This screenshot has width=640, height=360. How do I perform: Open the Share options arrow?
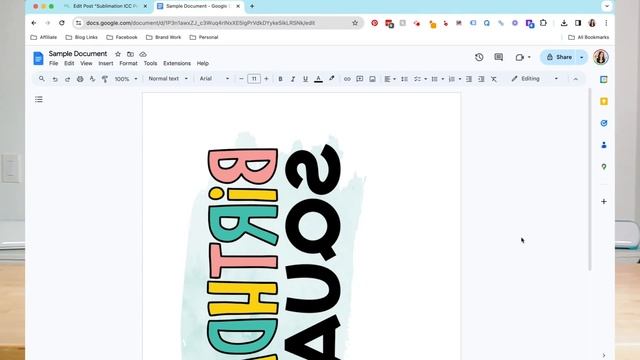pos(582,57)
